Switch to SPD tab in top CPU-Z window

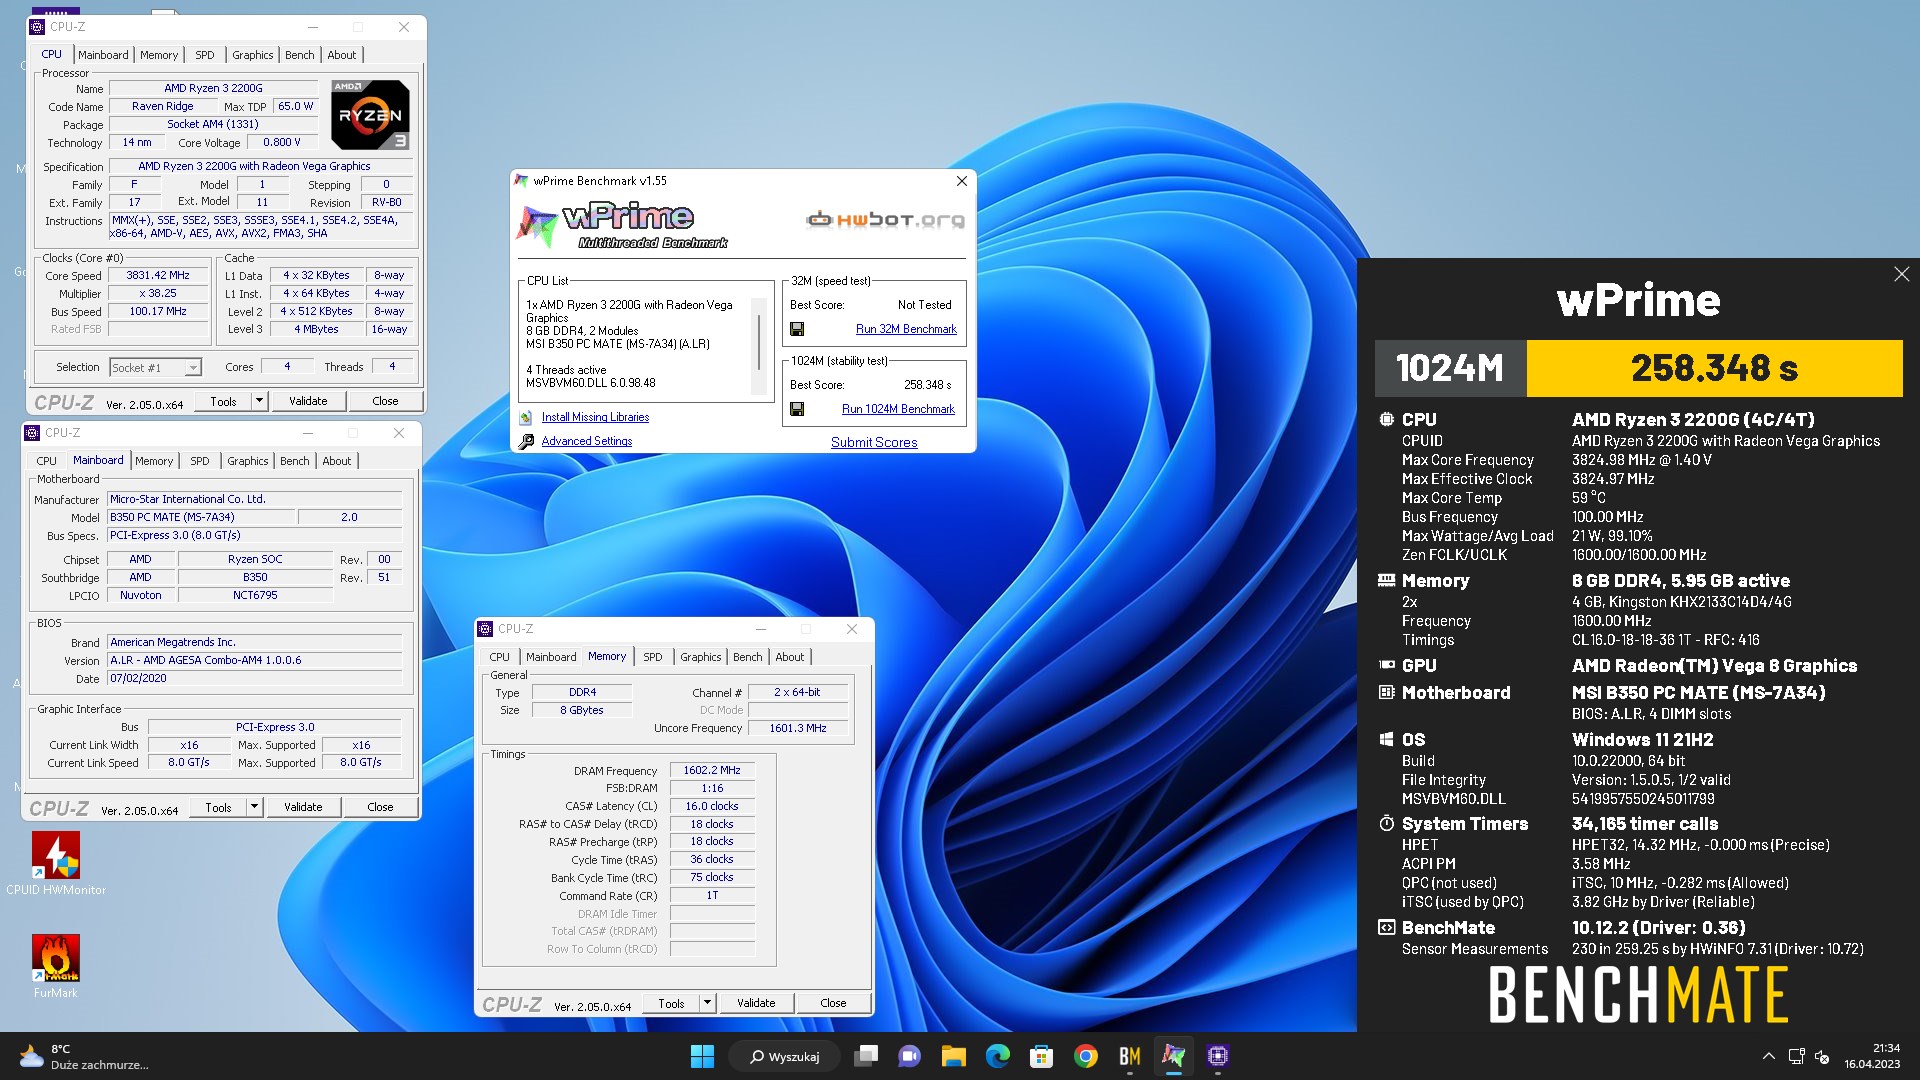click(205, 55)
